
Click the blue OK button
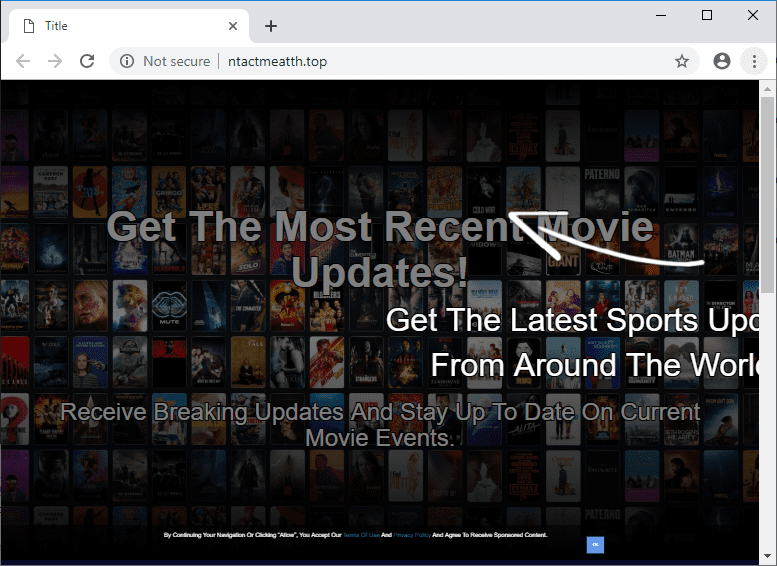pos(595,544)
